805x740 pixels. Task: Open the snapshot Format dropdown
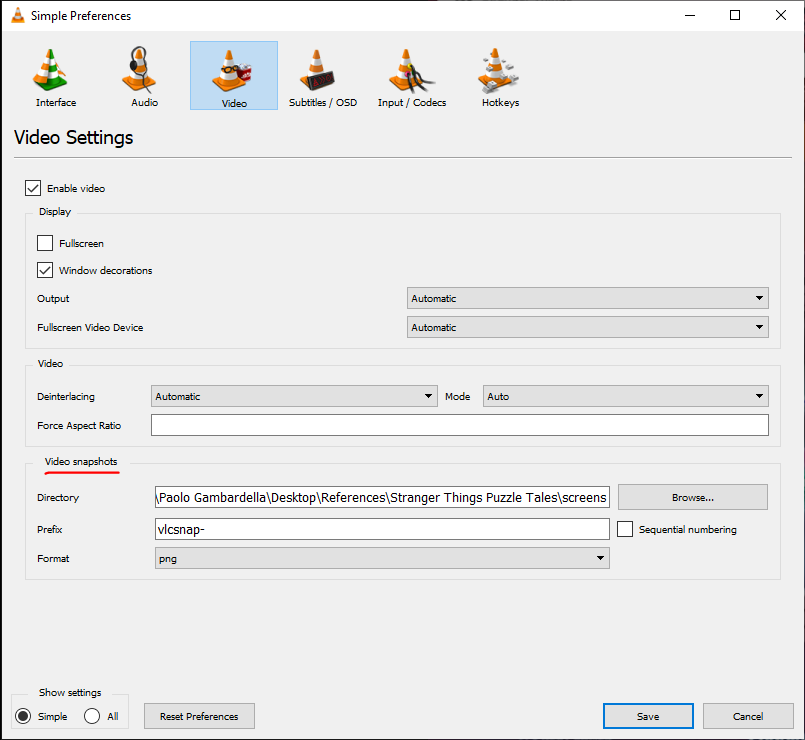pyautogui.click(x=382, y=558)
